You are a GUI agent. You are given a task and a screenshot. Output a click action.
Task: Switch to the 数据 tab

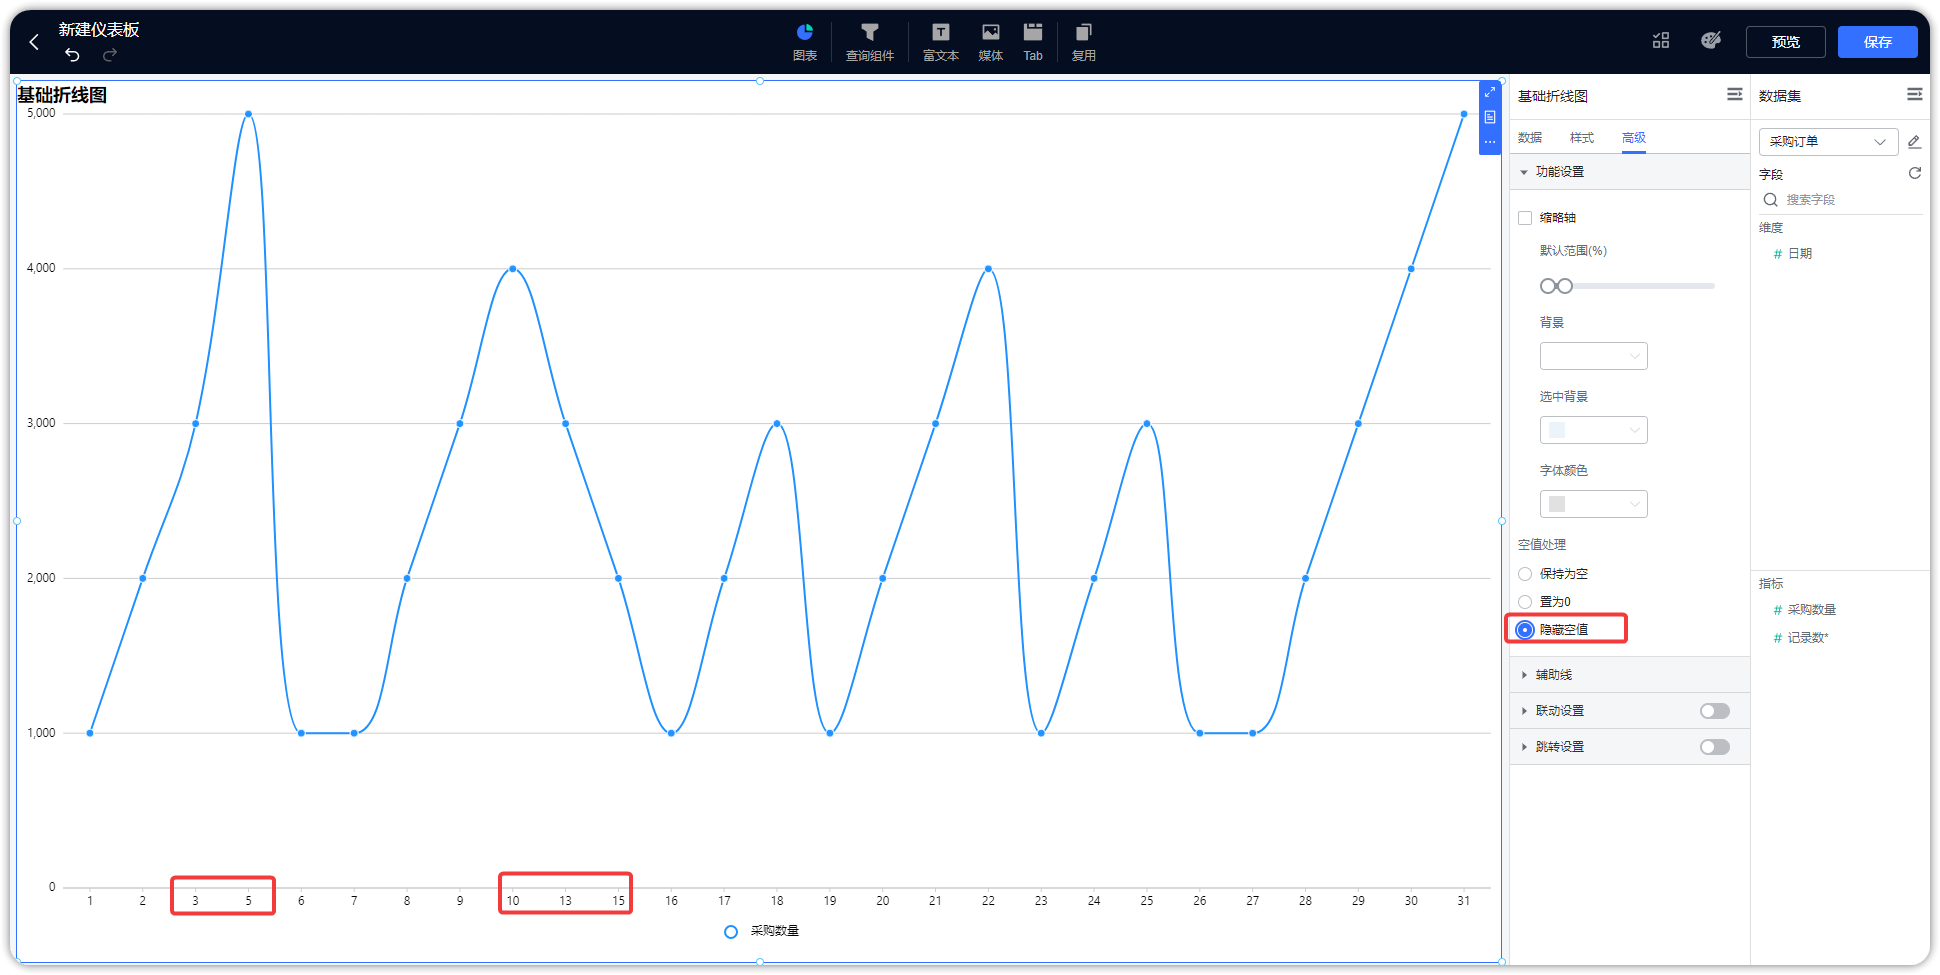pyautogui.click(x=1530, y=138)
